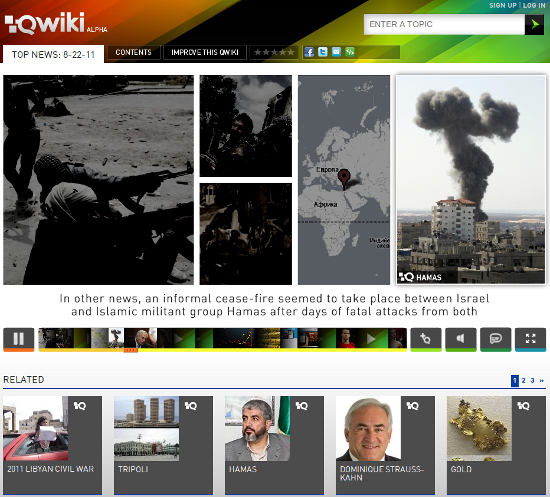Screen dimensions: 550x497
Task: Click Qwiki icon on Strauss-Kahn card
Action: point(412,406)
